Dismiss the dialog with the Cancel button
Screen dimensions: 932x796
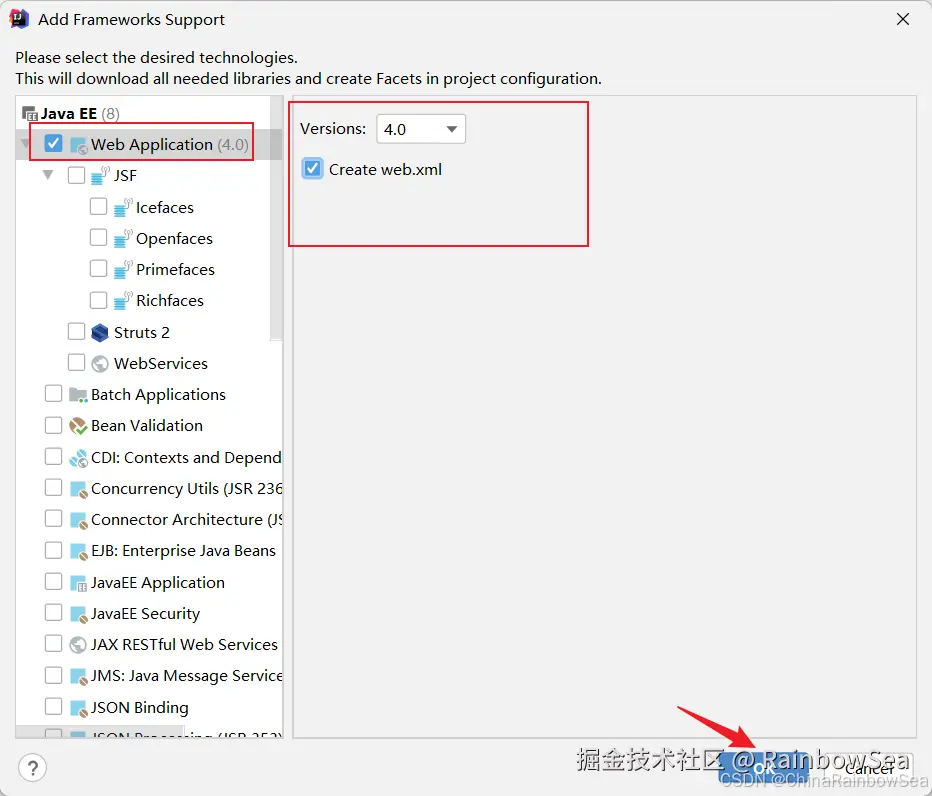click(868, 769)
